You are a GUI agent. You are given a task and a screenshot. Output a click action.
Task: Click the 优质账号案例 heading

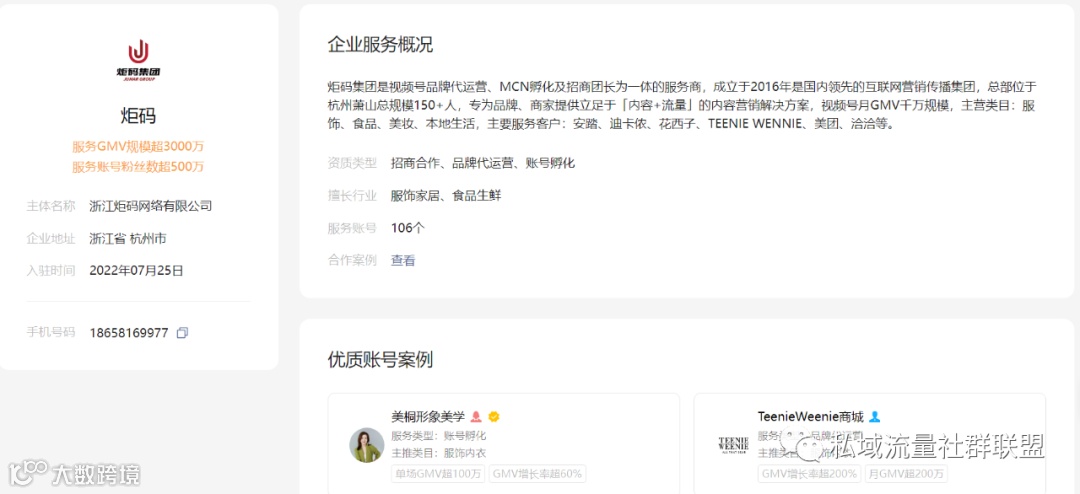pyautogui.click(x=380, y=359)
